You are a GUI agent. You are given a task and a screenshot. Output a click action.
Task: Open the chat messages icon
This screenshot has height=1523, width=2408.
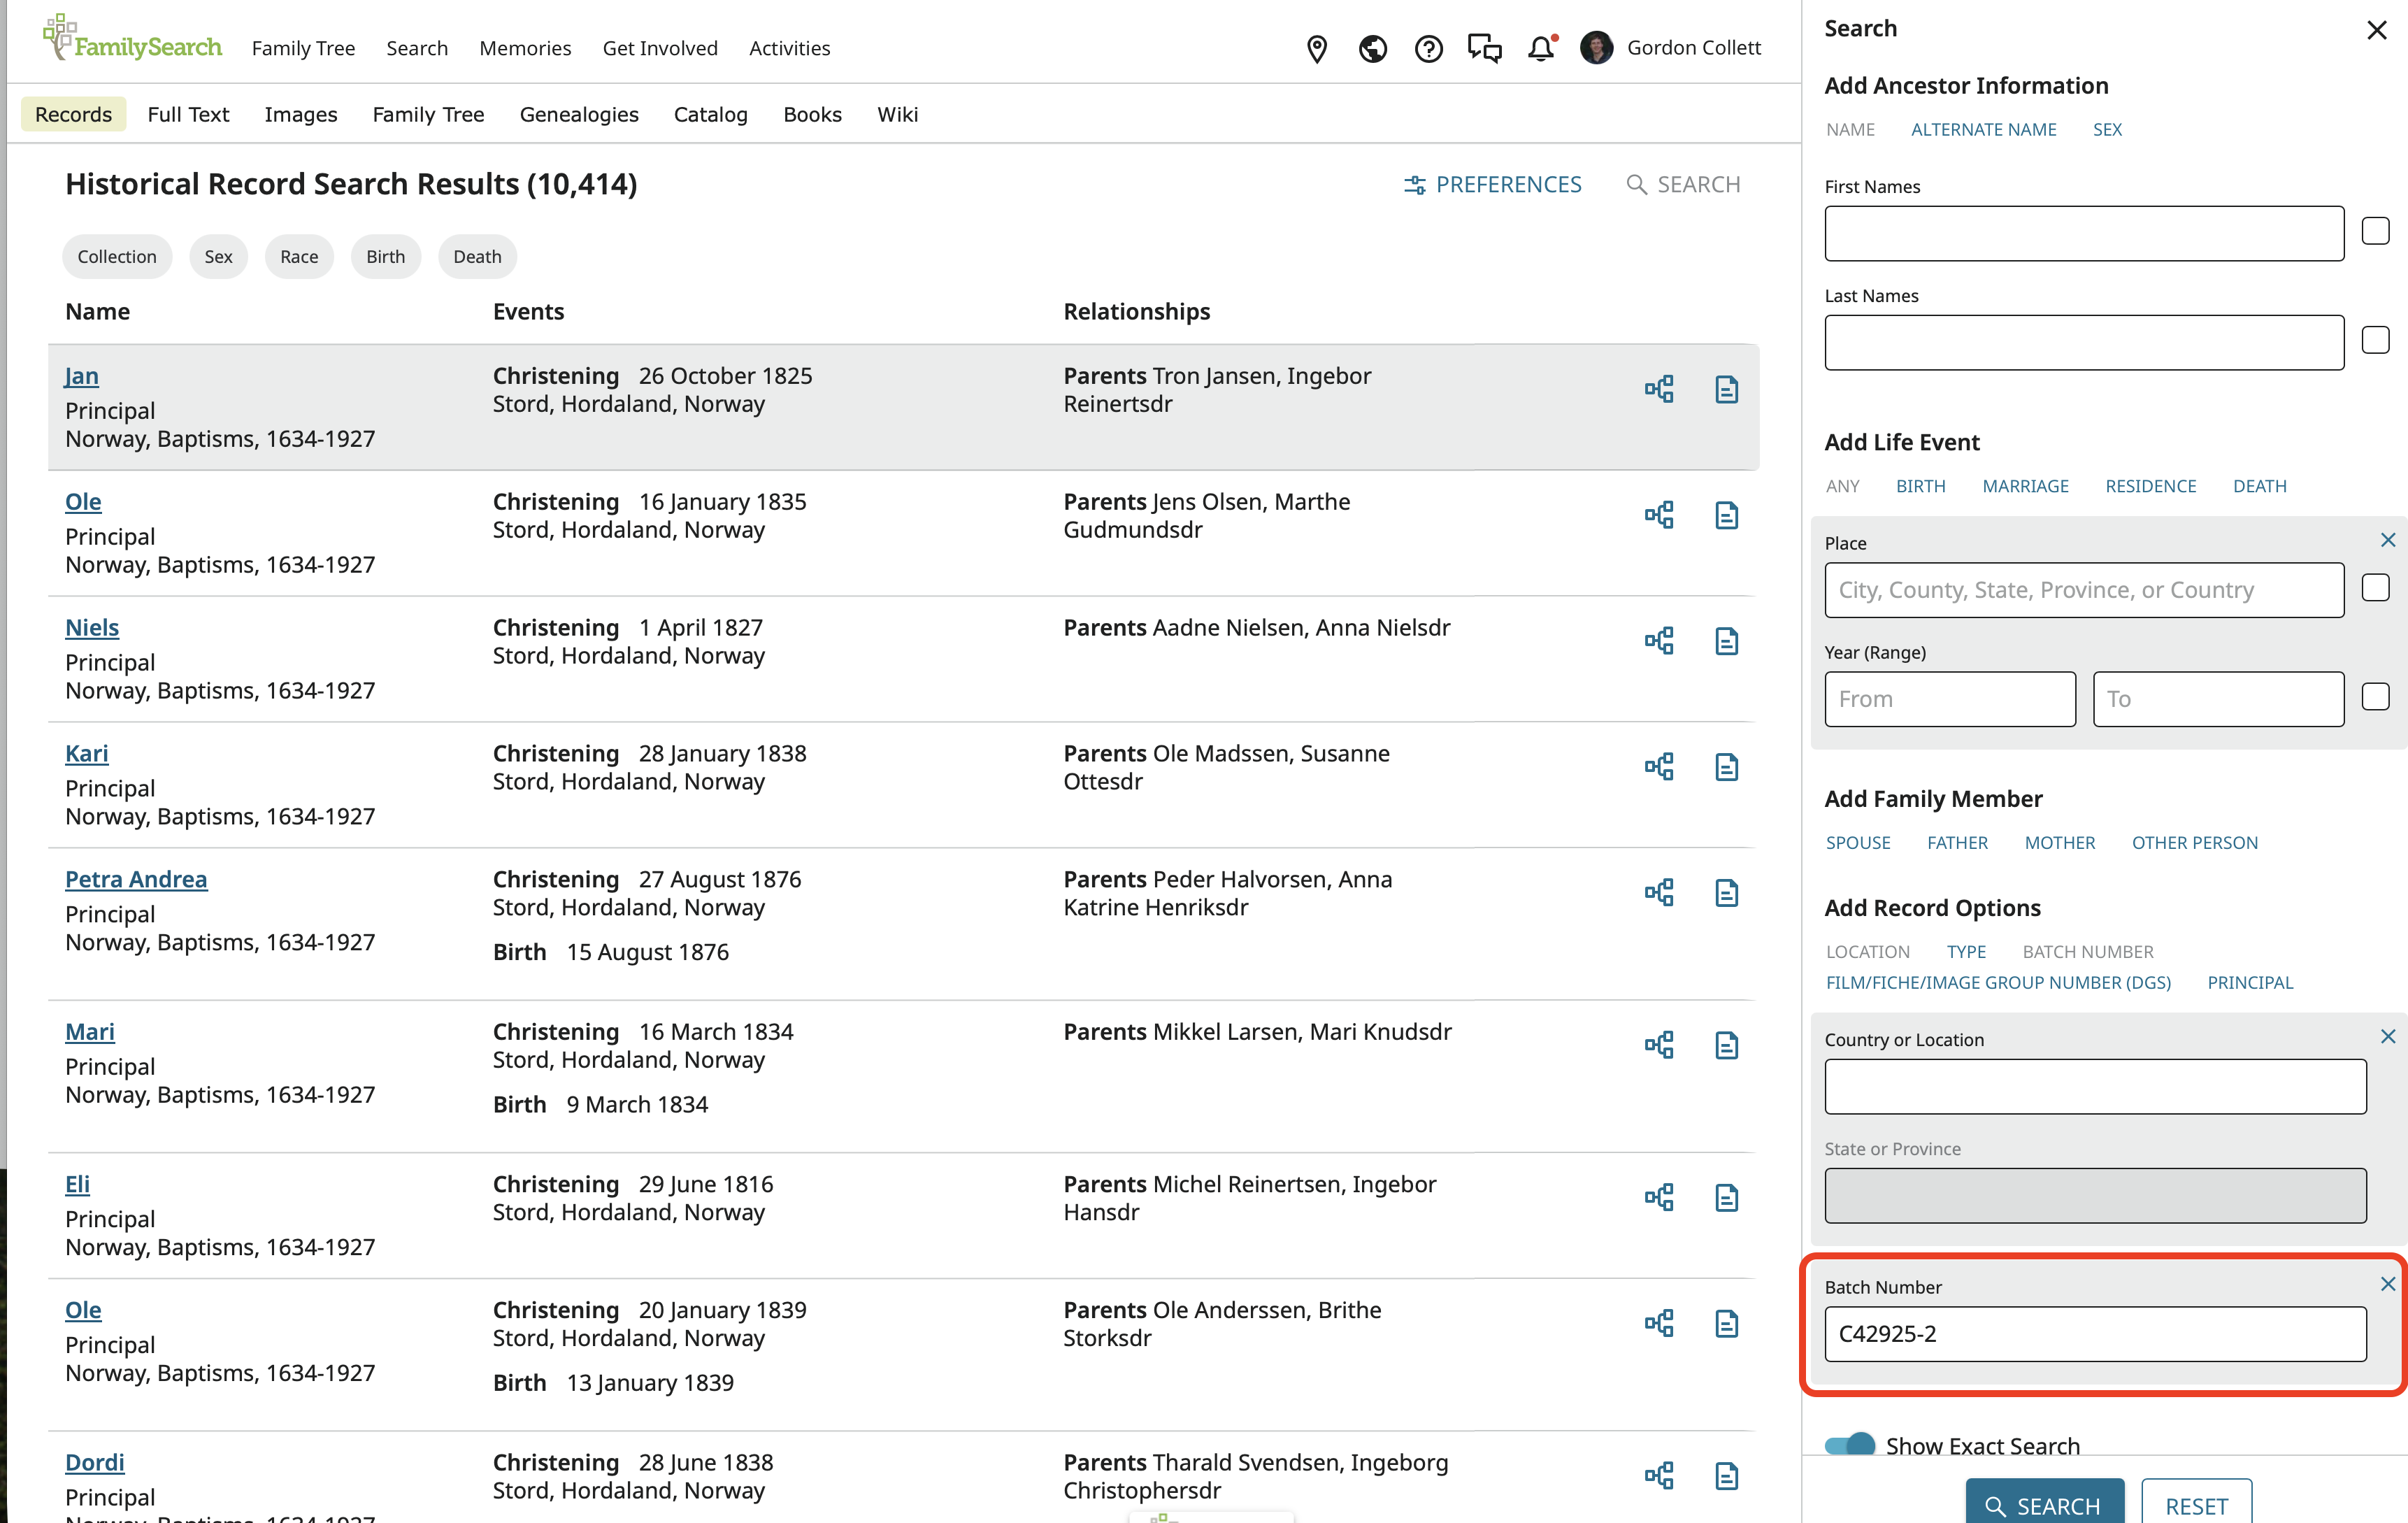(x=1484, y=48)
